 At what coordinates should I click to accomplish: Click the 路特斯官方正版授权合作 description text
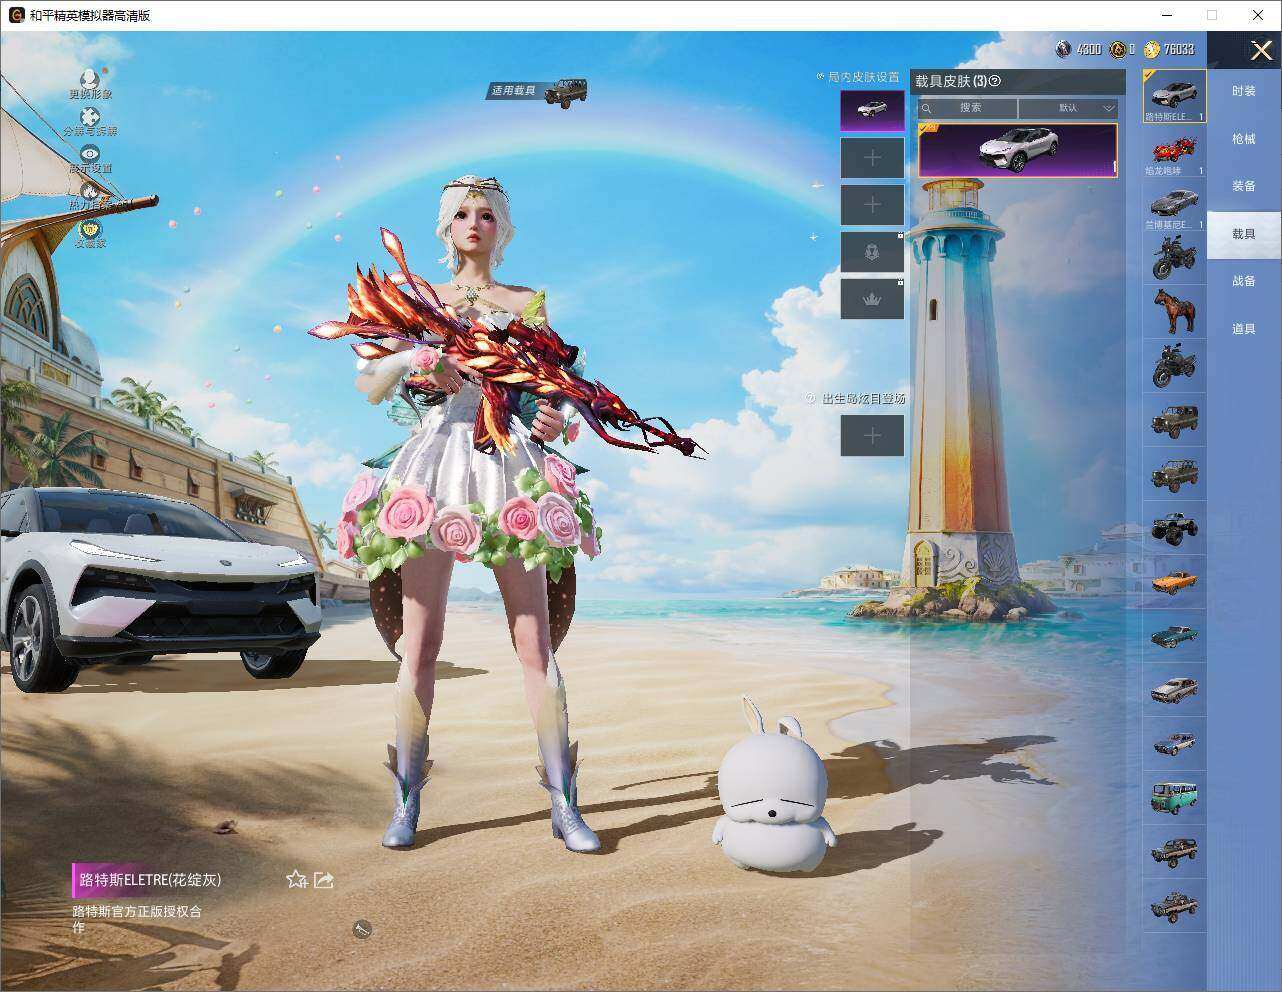tap(136, 919)
